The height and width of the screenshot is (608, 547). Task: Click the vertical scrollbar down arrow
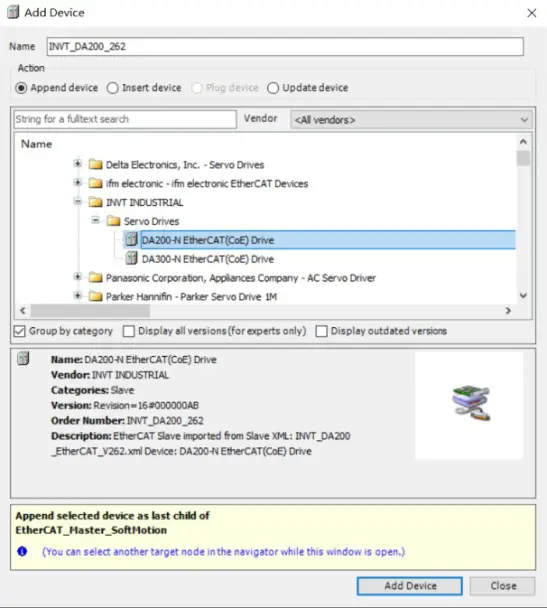click(x=523, y=296)
